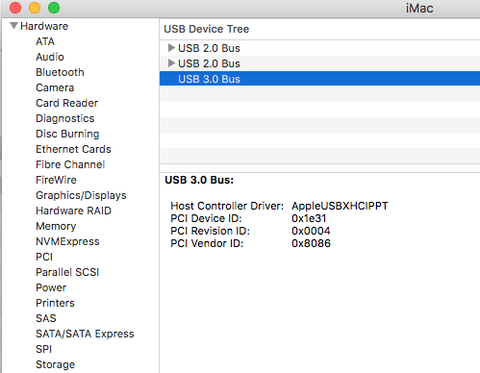
Task: Select Graphics/Displays in the sidebar
Action: pyautogui.click(x=81, y=195)
